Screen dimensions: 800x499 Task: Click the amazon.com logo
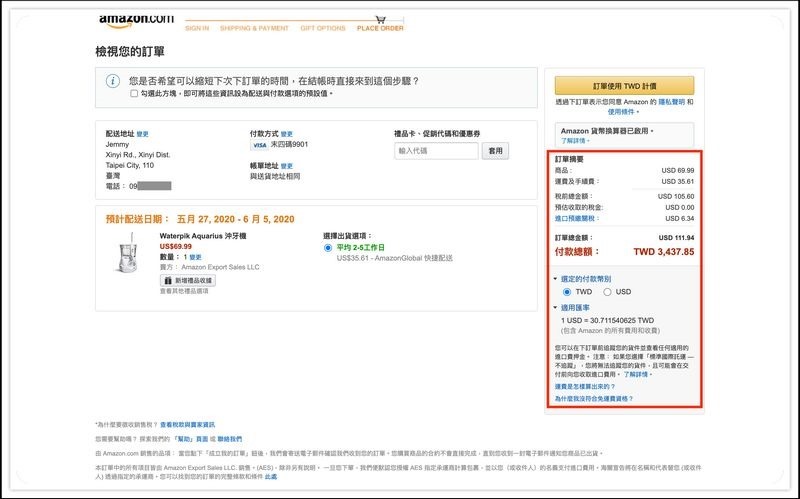pos(136,20)
